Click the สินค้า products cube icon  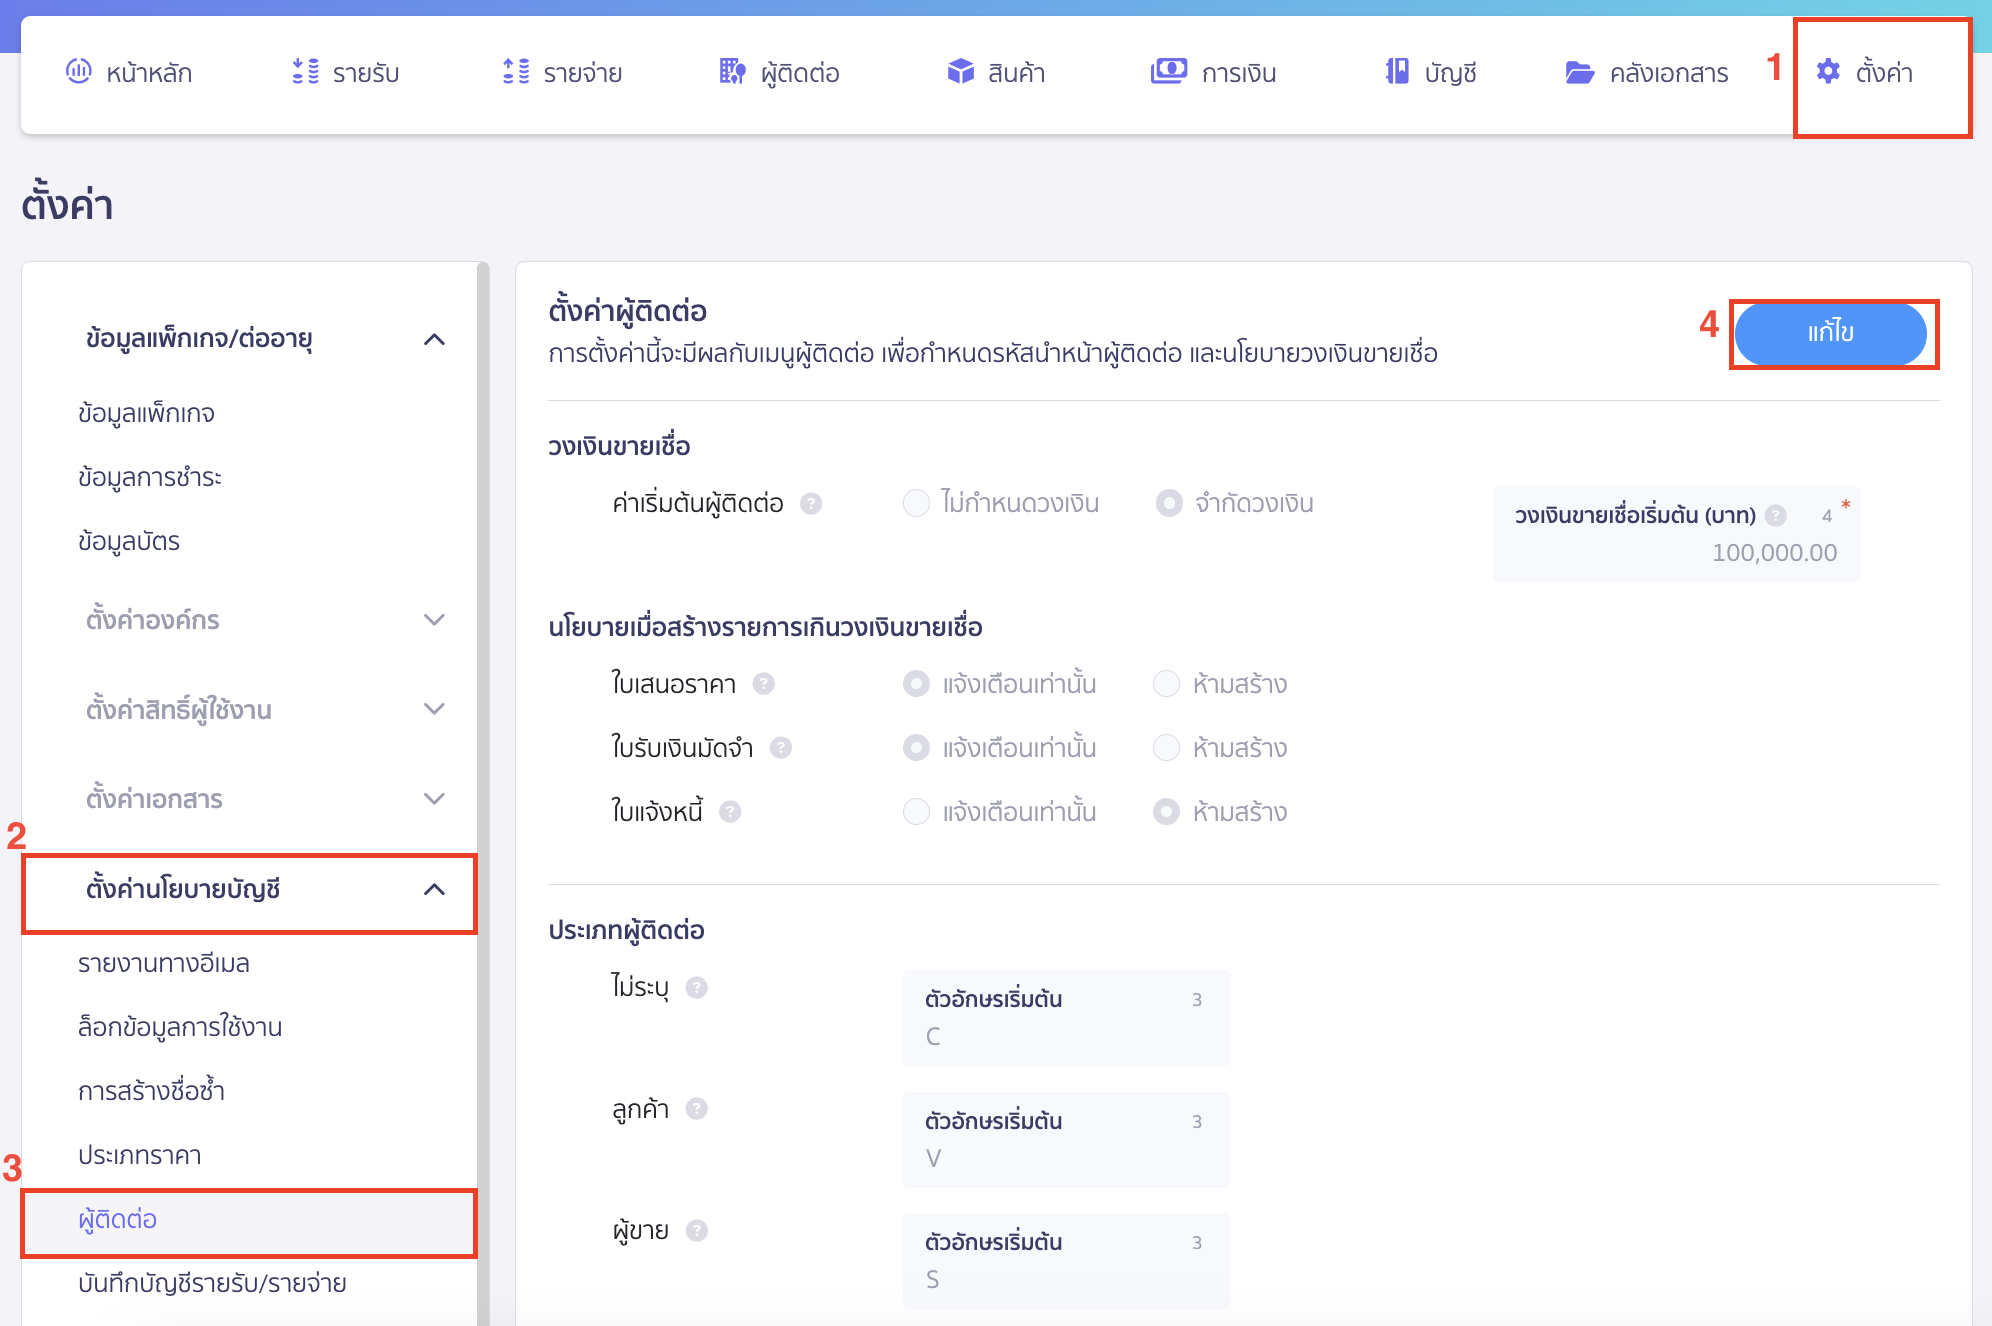958,71
